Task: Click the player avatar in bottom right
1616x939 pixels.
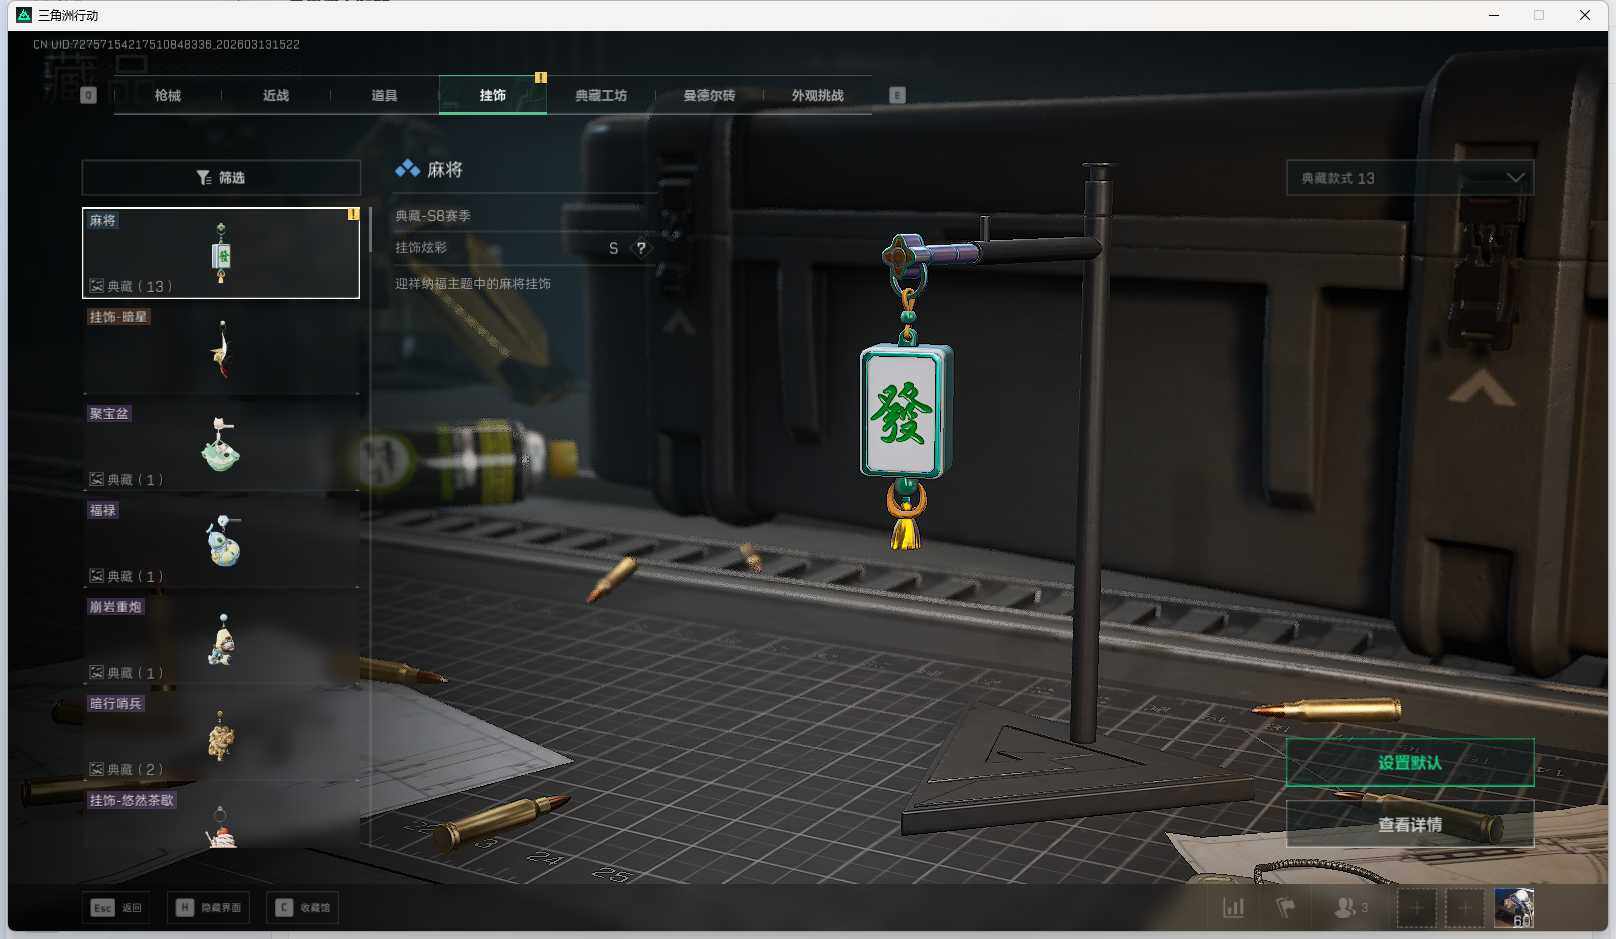Action: (x=1513, y=907)
